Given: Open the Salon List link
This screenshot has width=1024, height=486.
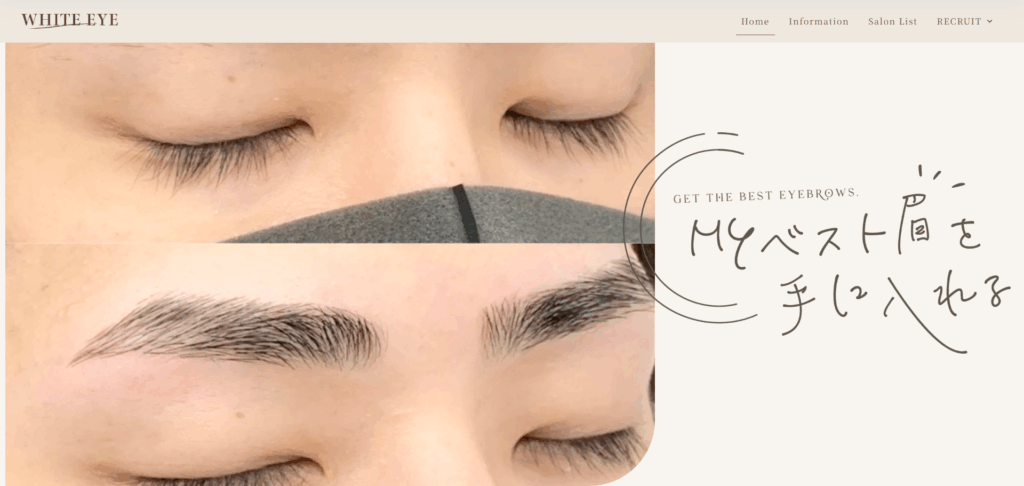Looking at the screenshot, I should coord(892,21).
